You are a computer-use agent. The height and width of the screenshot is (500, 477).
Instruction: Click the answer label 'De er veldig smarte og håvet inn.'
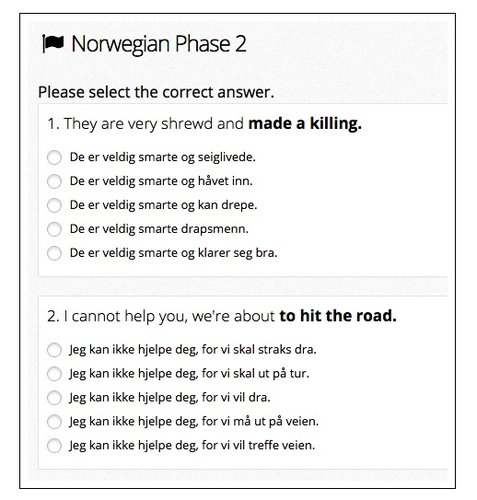(x=161, y=181)
